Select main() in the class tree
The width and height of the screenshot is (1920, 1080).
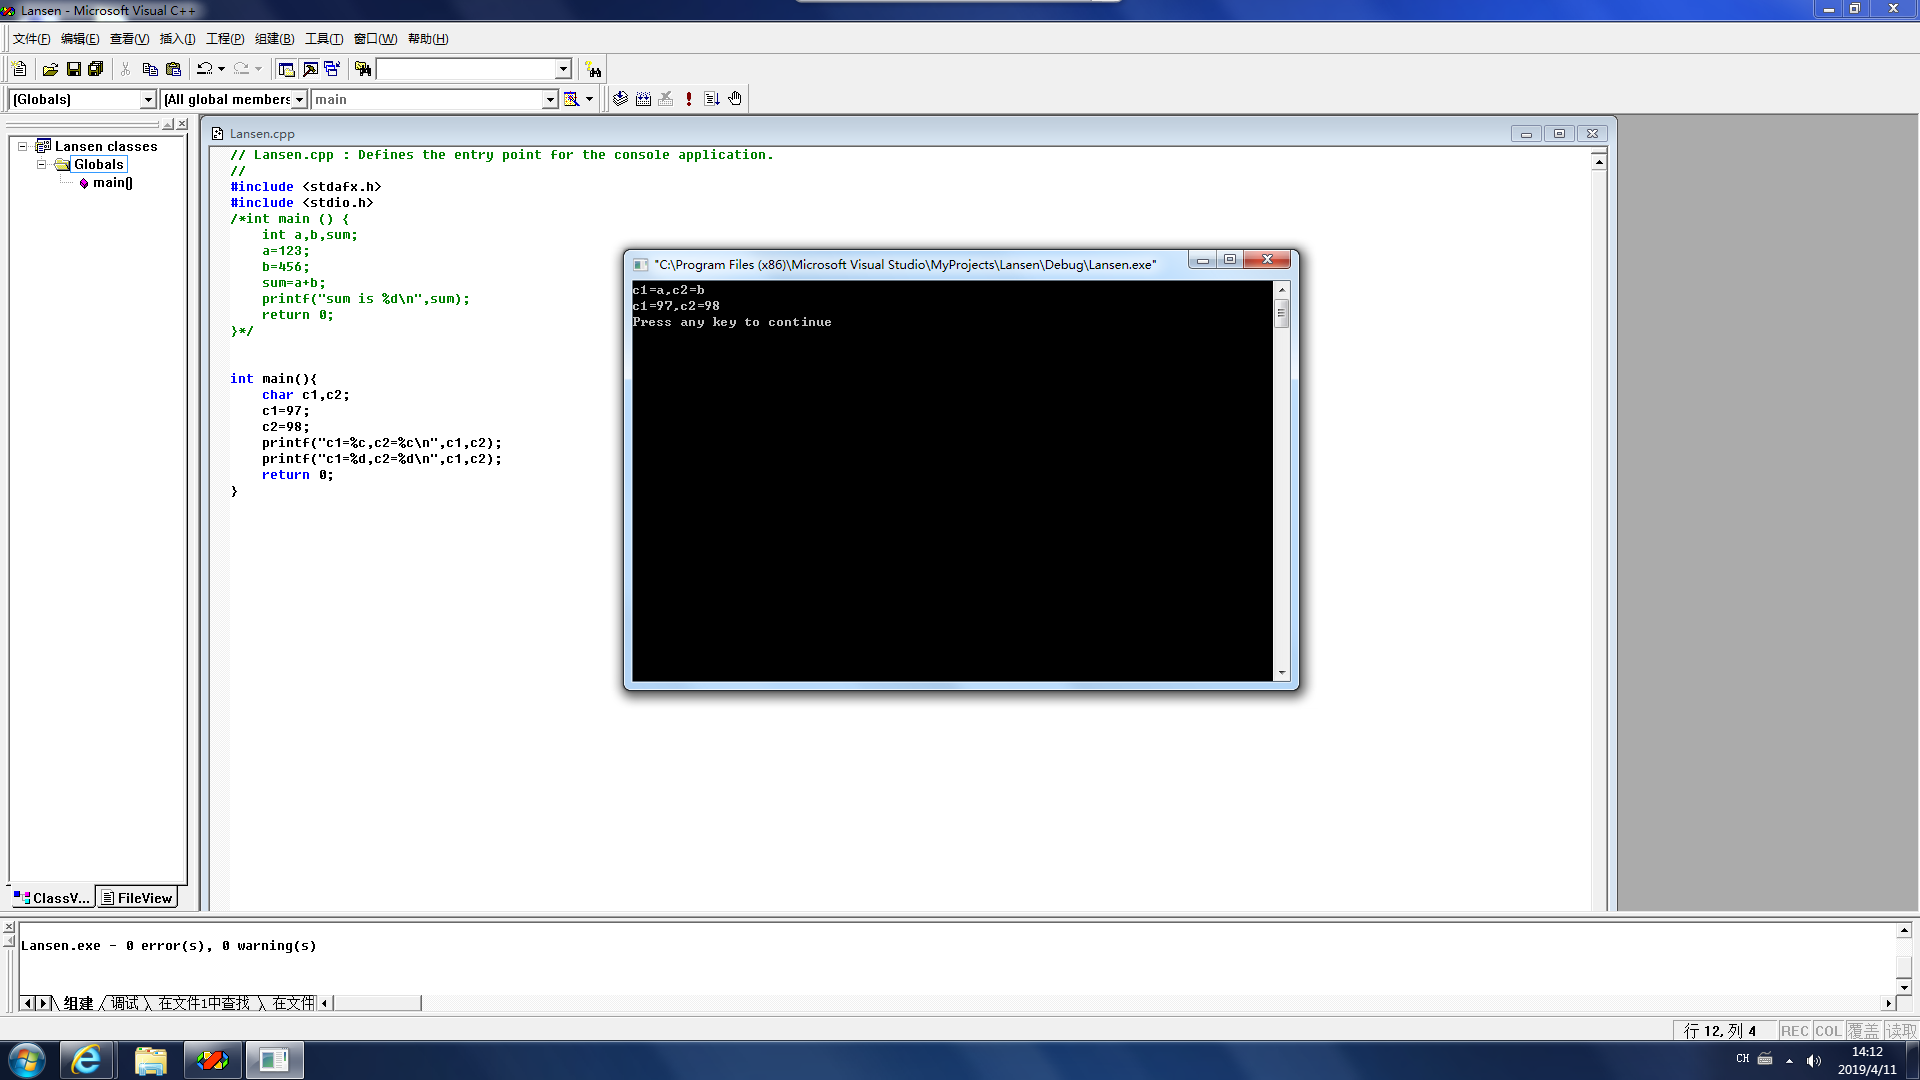(x=112, y=183)
